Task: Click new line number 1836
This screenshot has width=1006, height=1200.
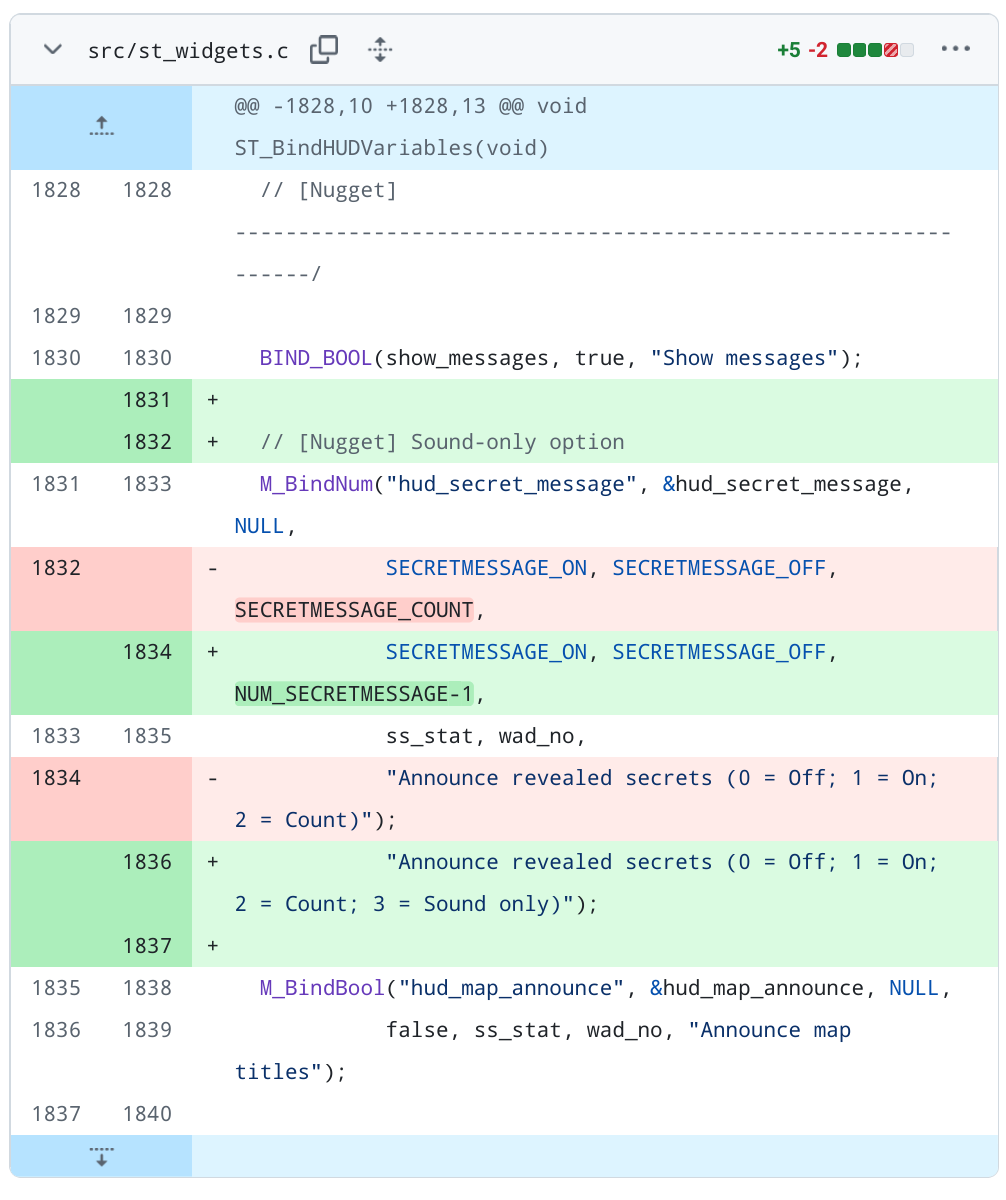Action: point(147,862)
